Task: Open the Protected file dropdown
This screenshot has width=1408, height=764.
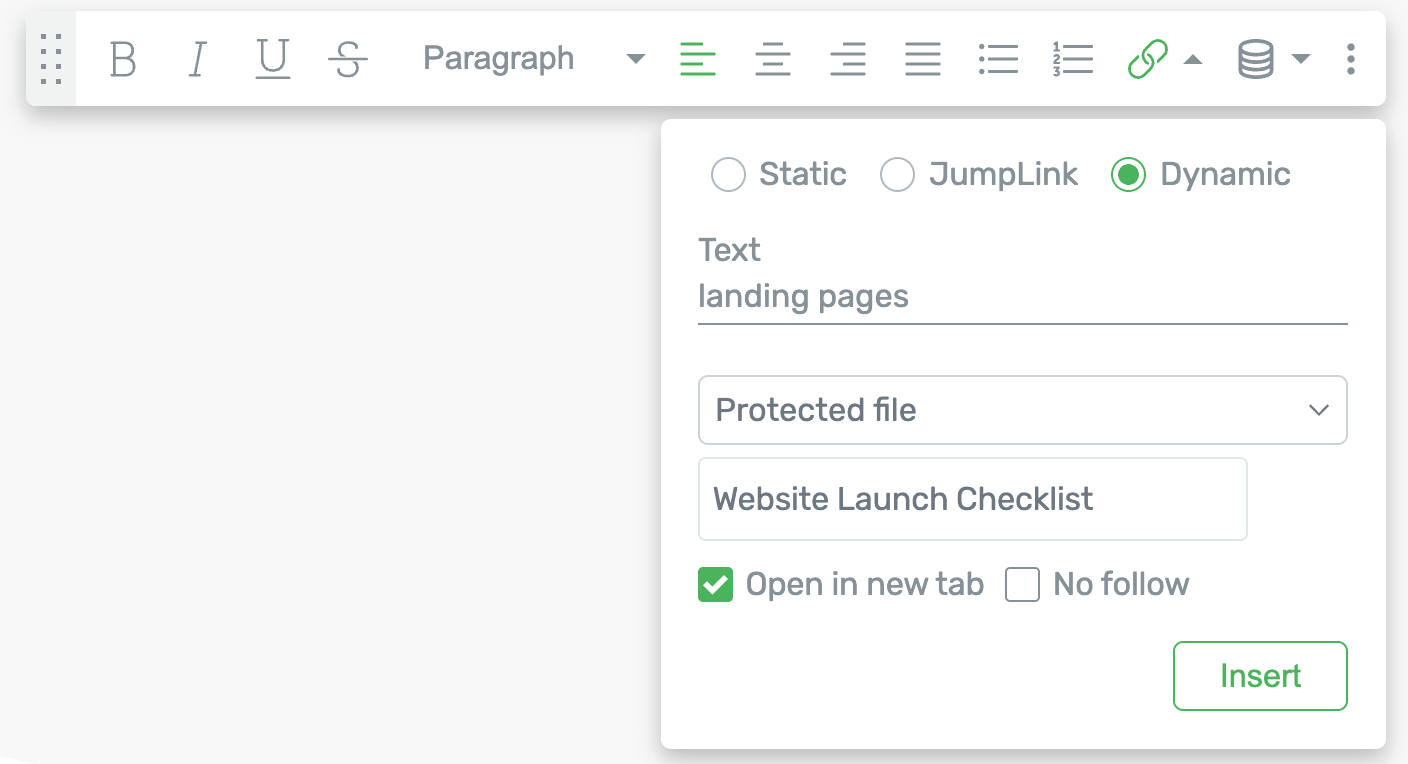Action: click(1022, 410)
